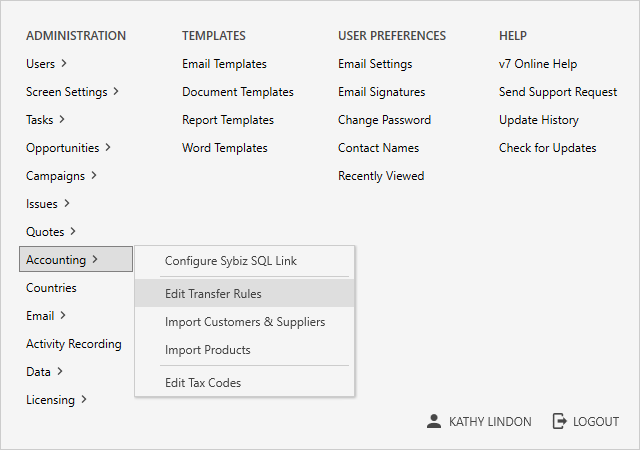Screen dimensions: 640x450
Task: Click Check for Updates
Action: coord(547,148)
